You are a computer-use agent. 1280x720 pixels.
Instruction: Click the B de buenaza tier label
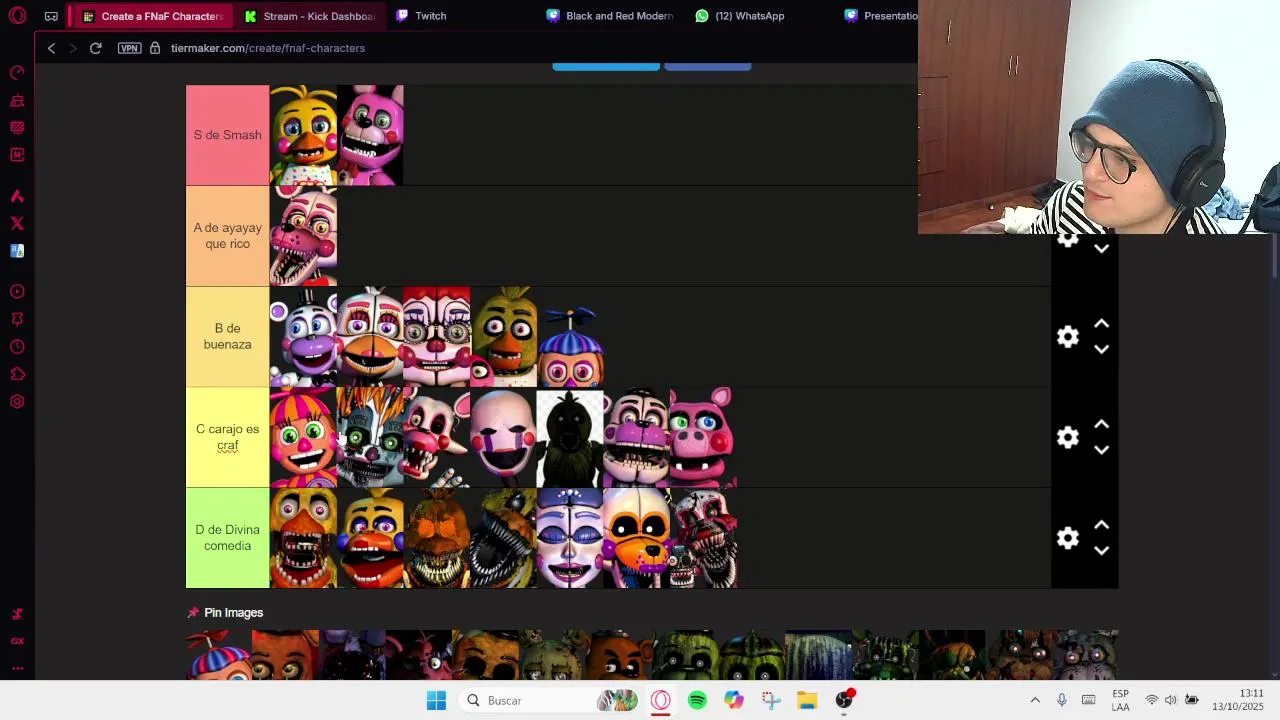tap(227, 337)
